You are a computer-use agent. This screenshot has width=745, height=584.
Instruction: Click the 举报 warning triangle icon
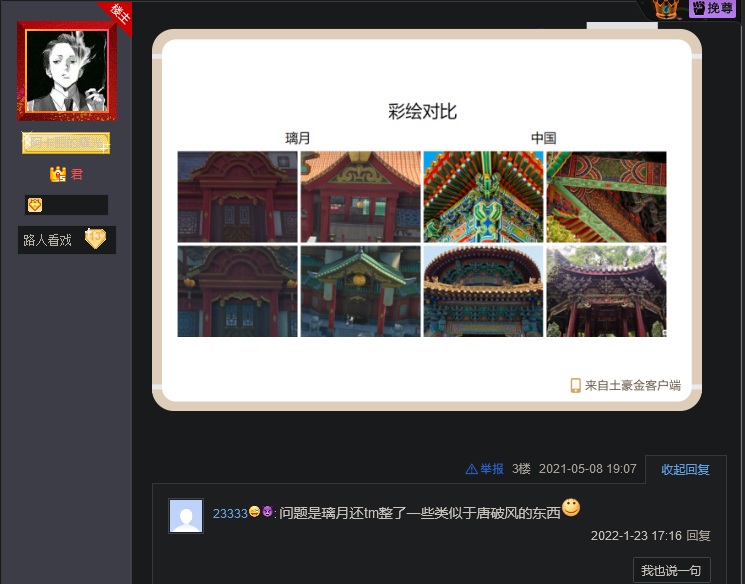(x=471, y=469)
